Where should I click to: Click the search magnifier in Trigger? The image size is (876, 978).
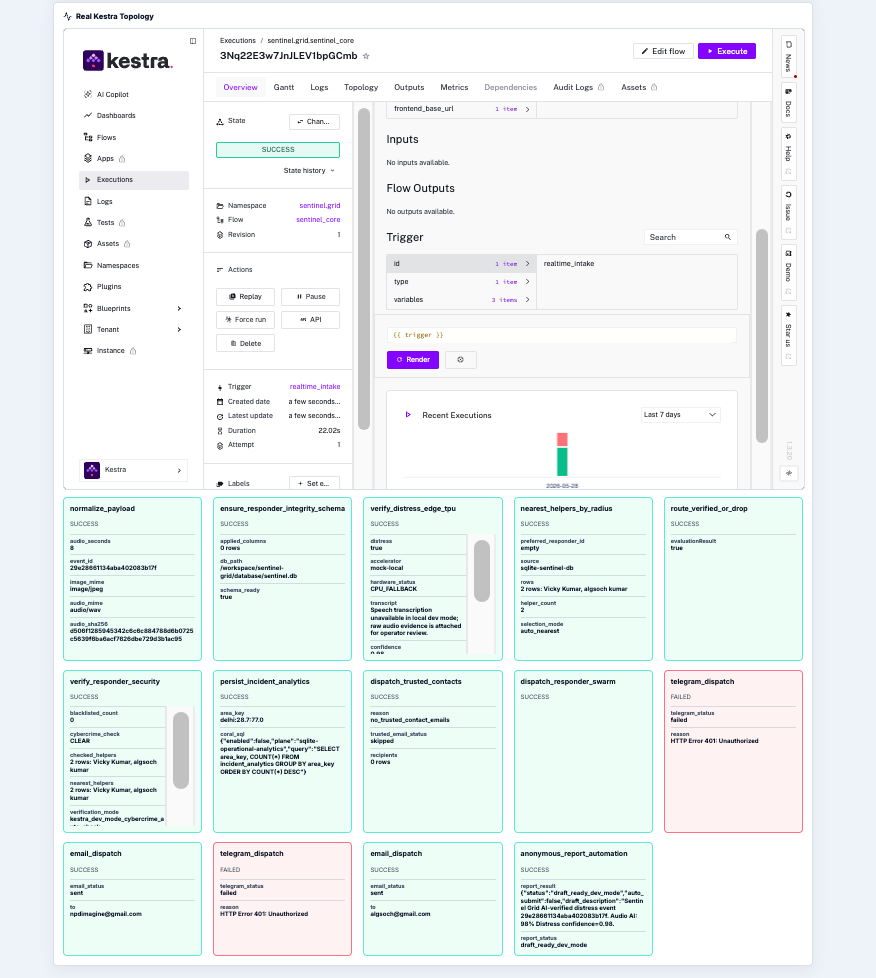tap(728, 237)
